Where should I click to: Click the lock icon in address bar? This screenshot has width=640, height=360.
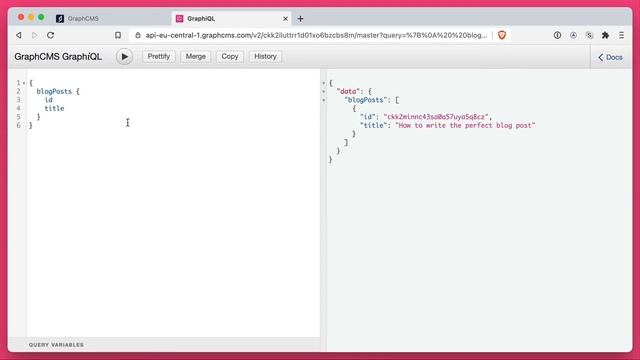tap(138, 36)
